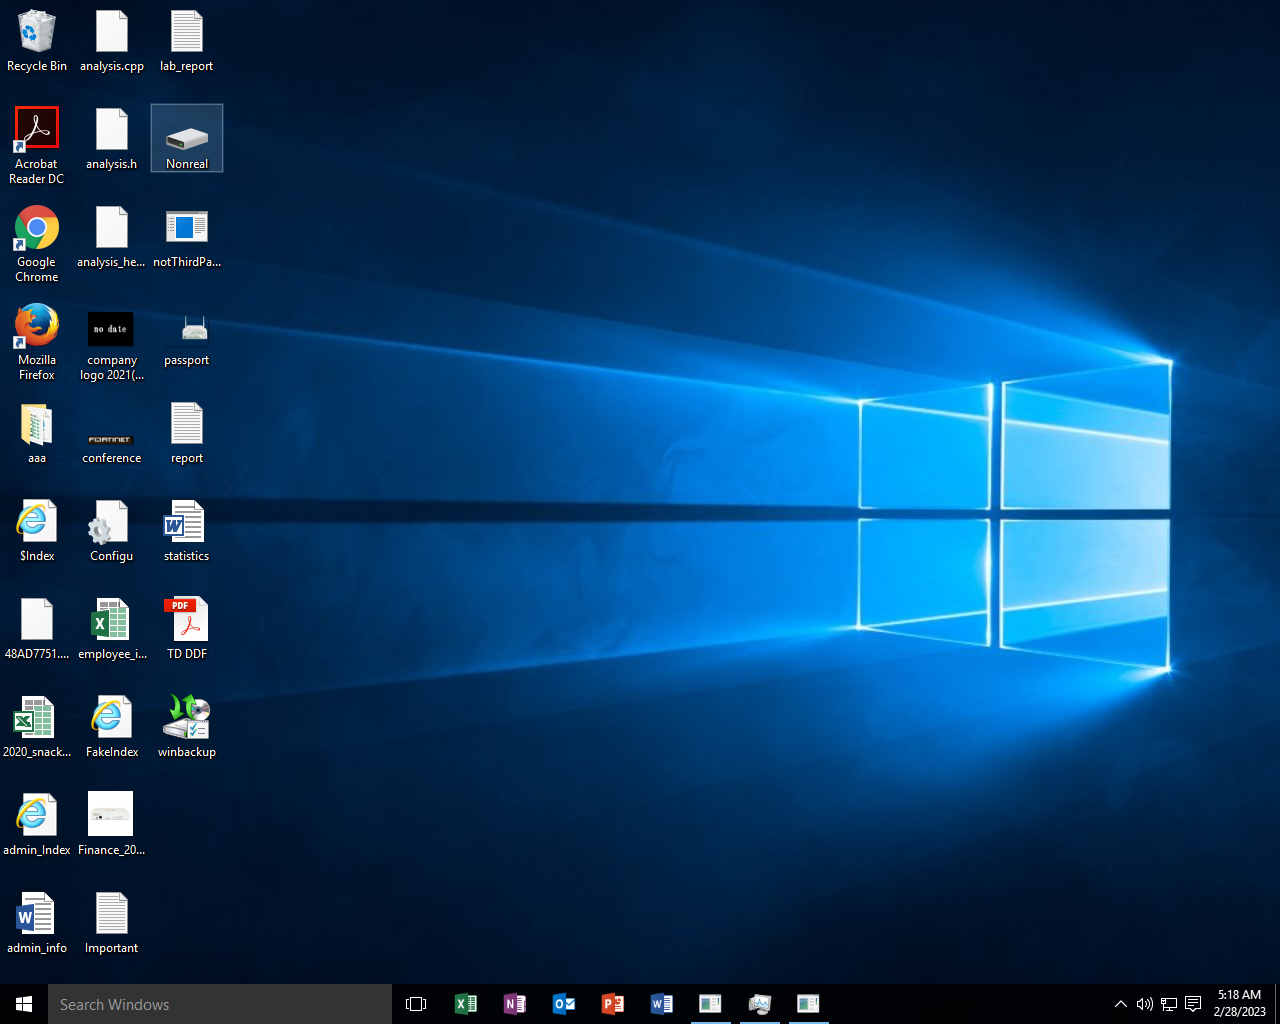Image resolution: width=1280 pixels, height=1024 pixels.
Task: Open OneNote from the taskbar
Action: click(515, 1004)
